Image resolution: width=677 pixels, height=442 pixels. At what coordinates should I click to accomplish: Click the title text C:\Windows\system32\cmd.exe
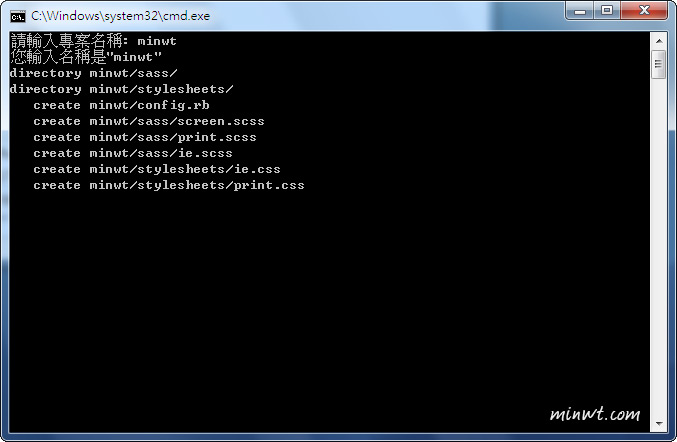pyautogui.click(x=120, y=16)
